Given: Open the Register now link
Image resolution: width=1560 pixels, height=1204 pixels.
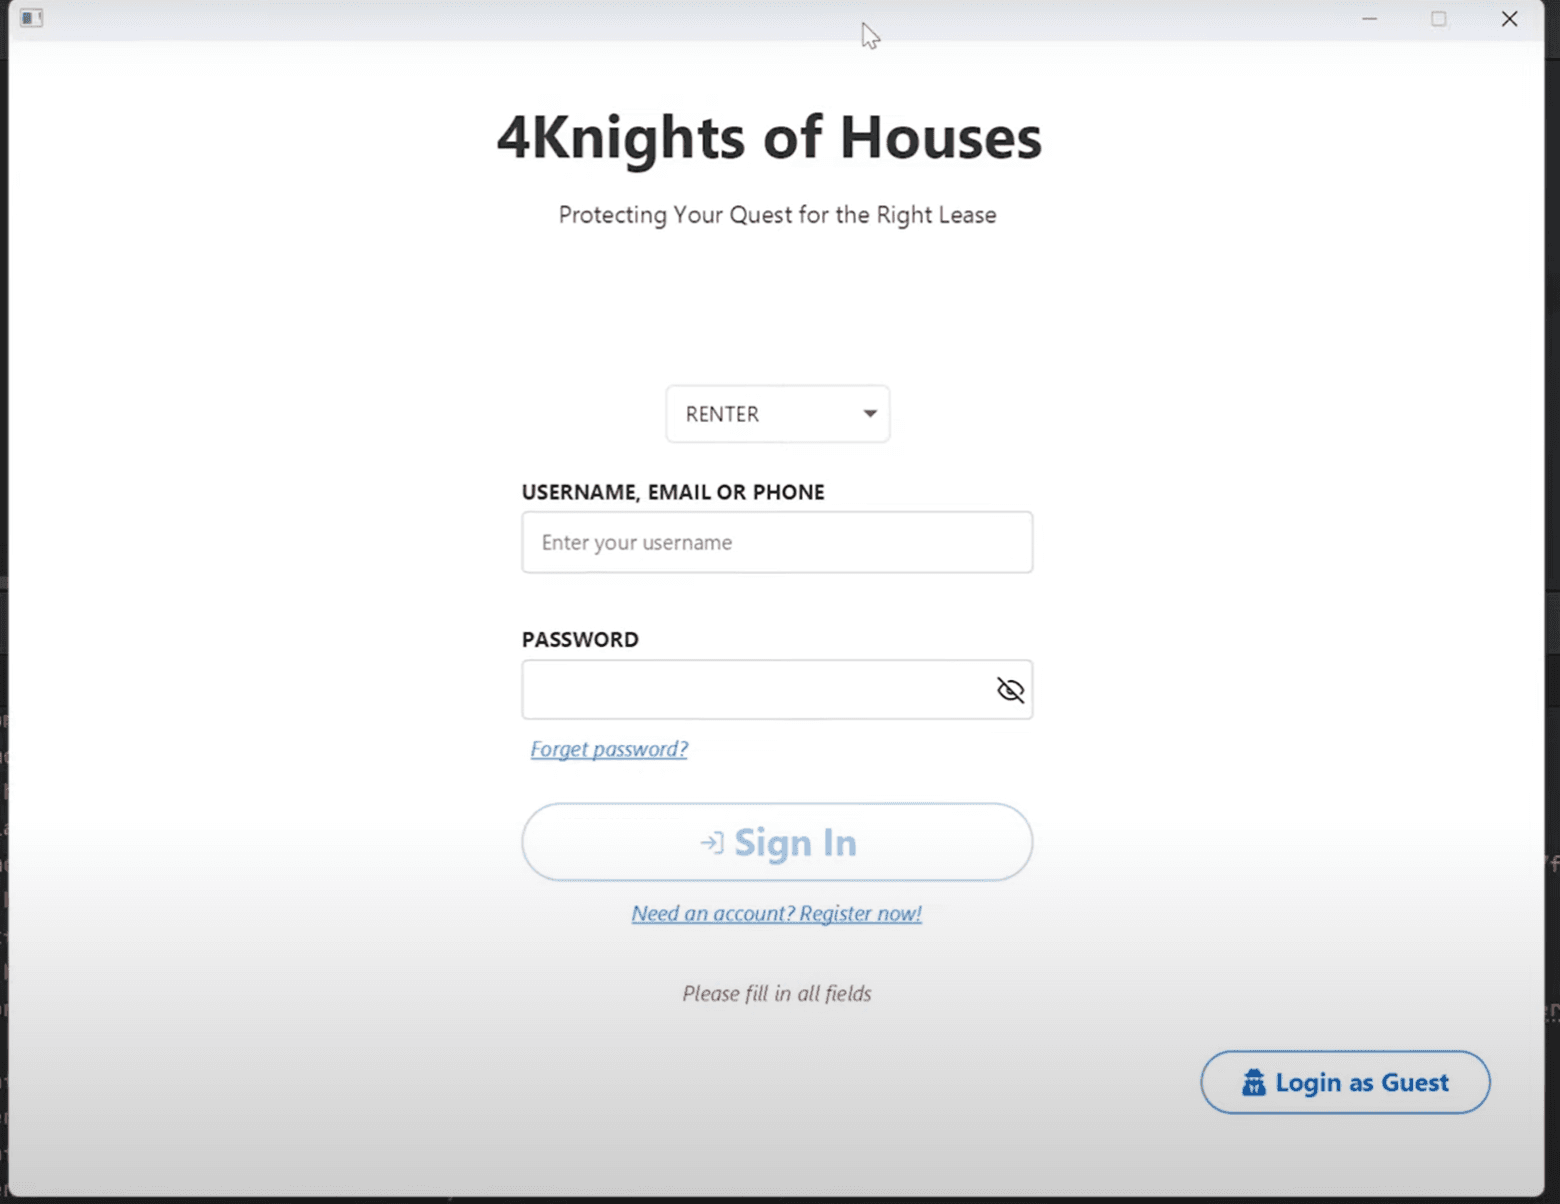Looking at the screenshot, I should [776, 913].
